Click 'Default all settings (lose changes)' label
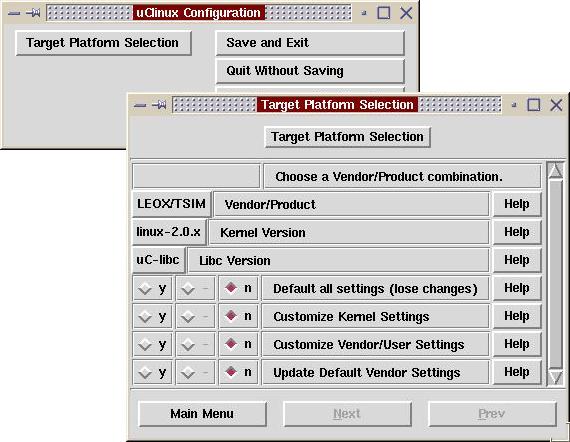This screenshot has height=442, width=570. tap(375, 289)
